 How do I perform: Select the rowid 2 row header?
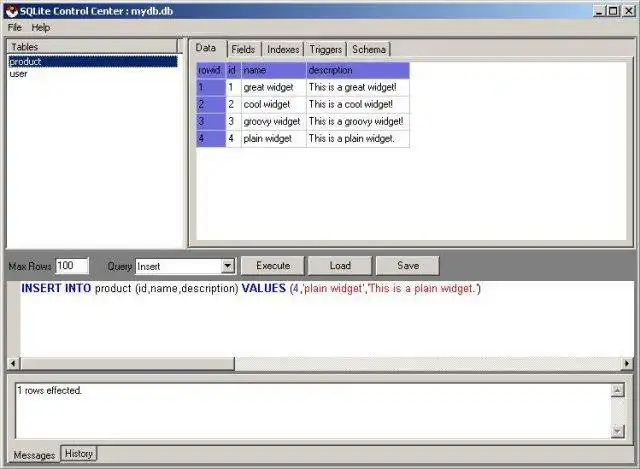[x=211, y=104]
